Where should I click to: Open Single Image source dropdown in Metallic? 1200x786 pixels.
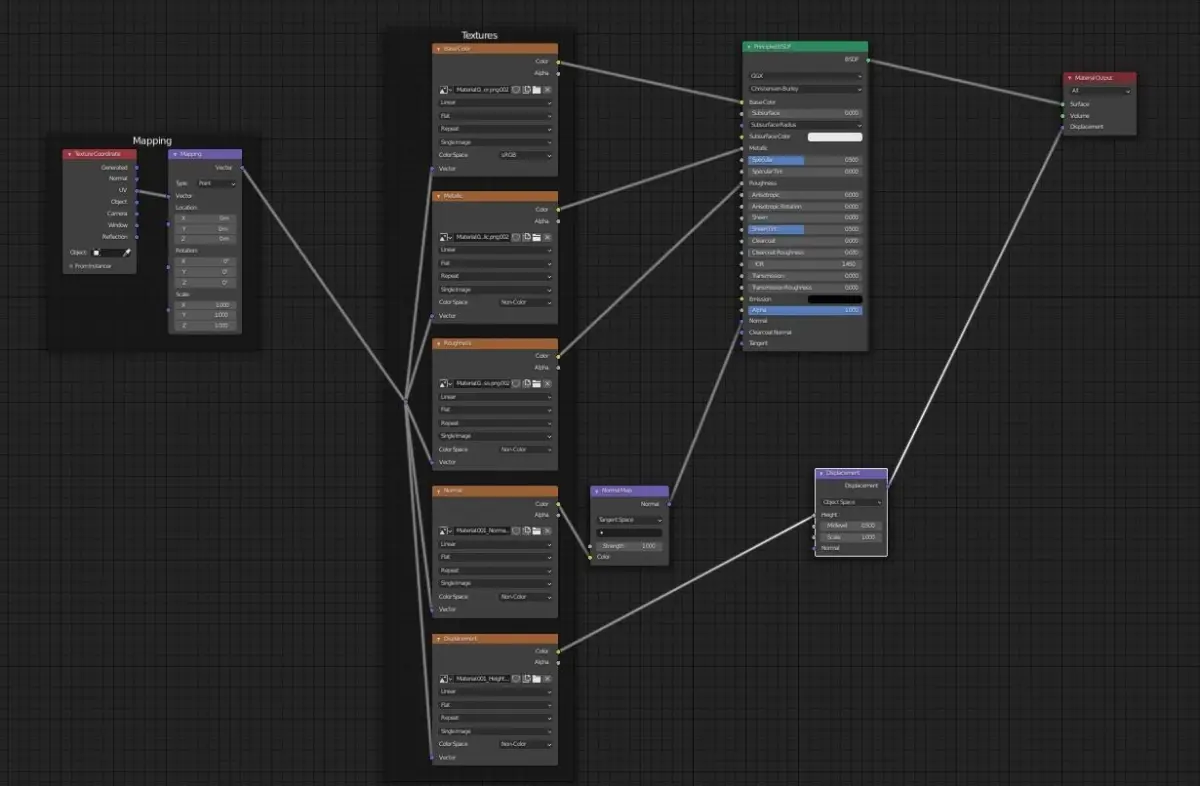[495, 289]
